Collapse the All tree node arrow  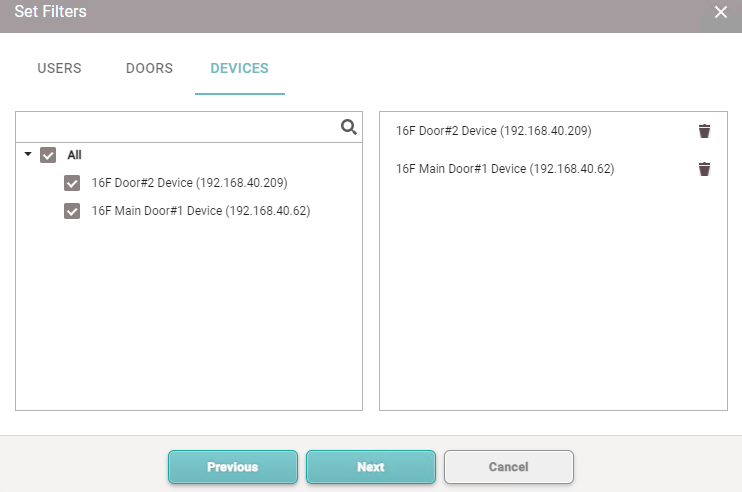[28, 154]
